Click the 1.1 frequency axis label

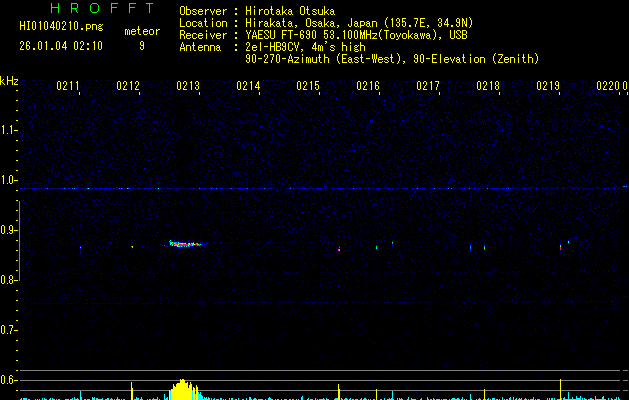pyautogui.click(x=9, y=130)
